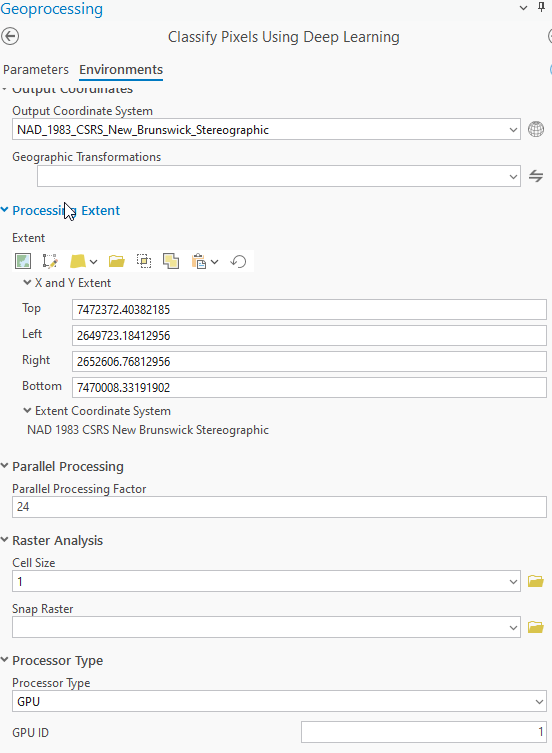This screenshot has width=552, height=753.
Task: Click the geographic transformations swap icon
Action: point(536,176)
